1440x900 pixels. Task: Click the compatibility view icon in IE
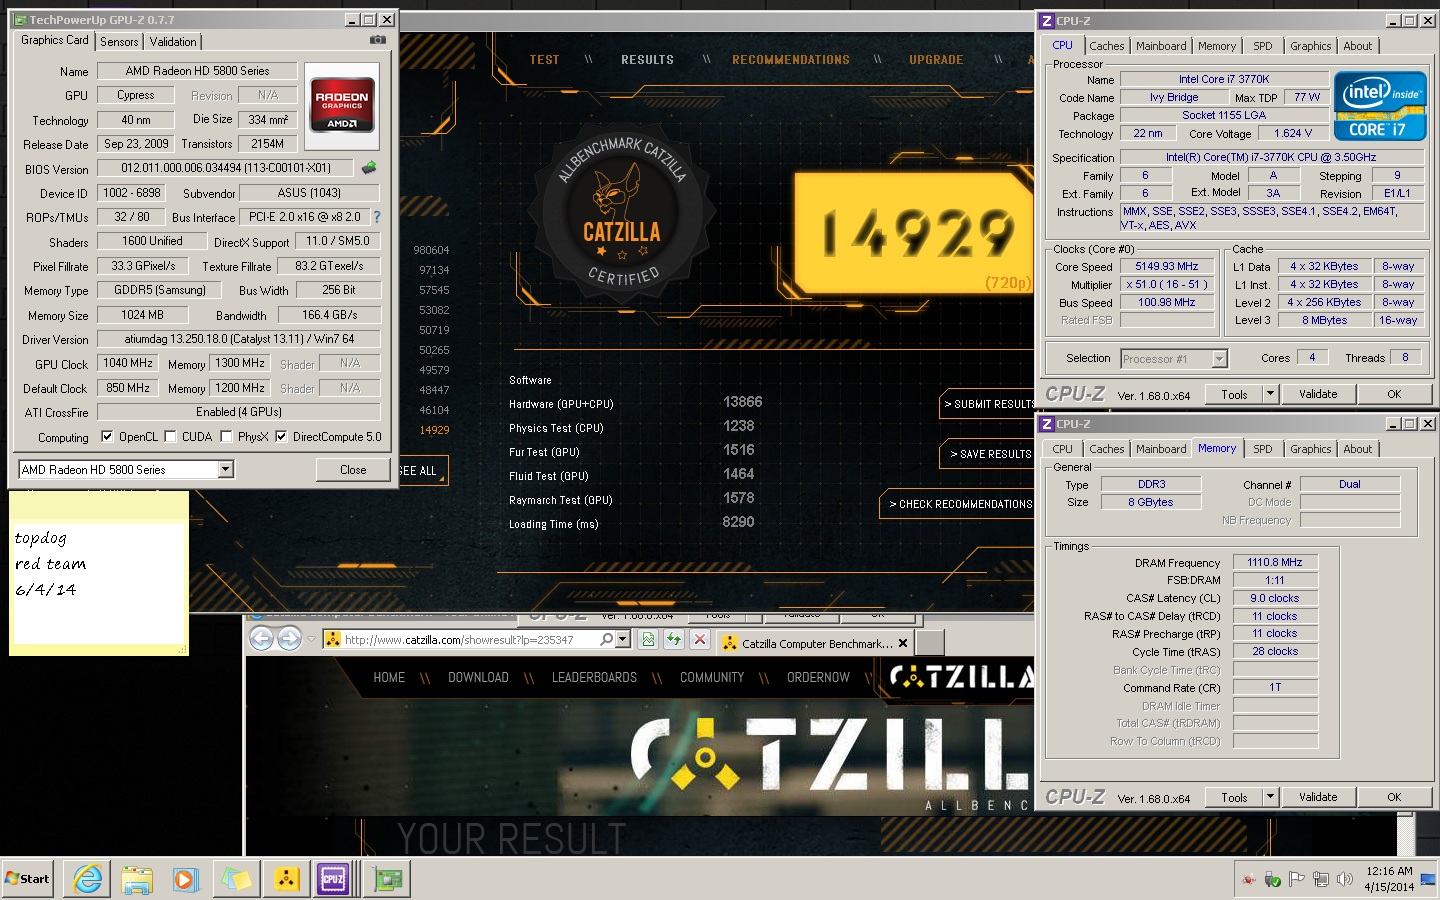tap(648, 640)
